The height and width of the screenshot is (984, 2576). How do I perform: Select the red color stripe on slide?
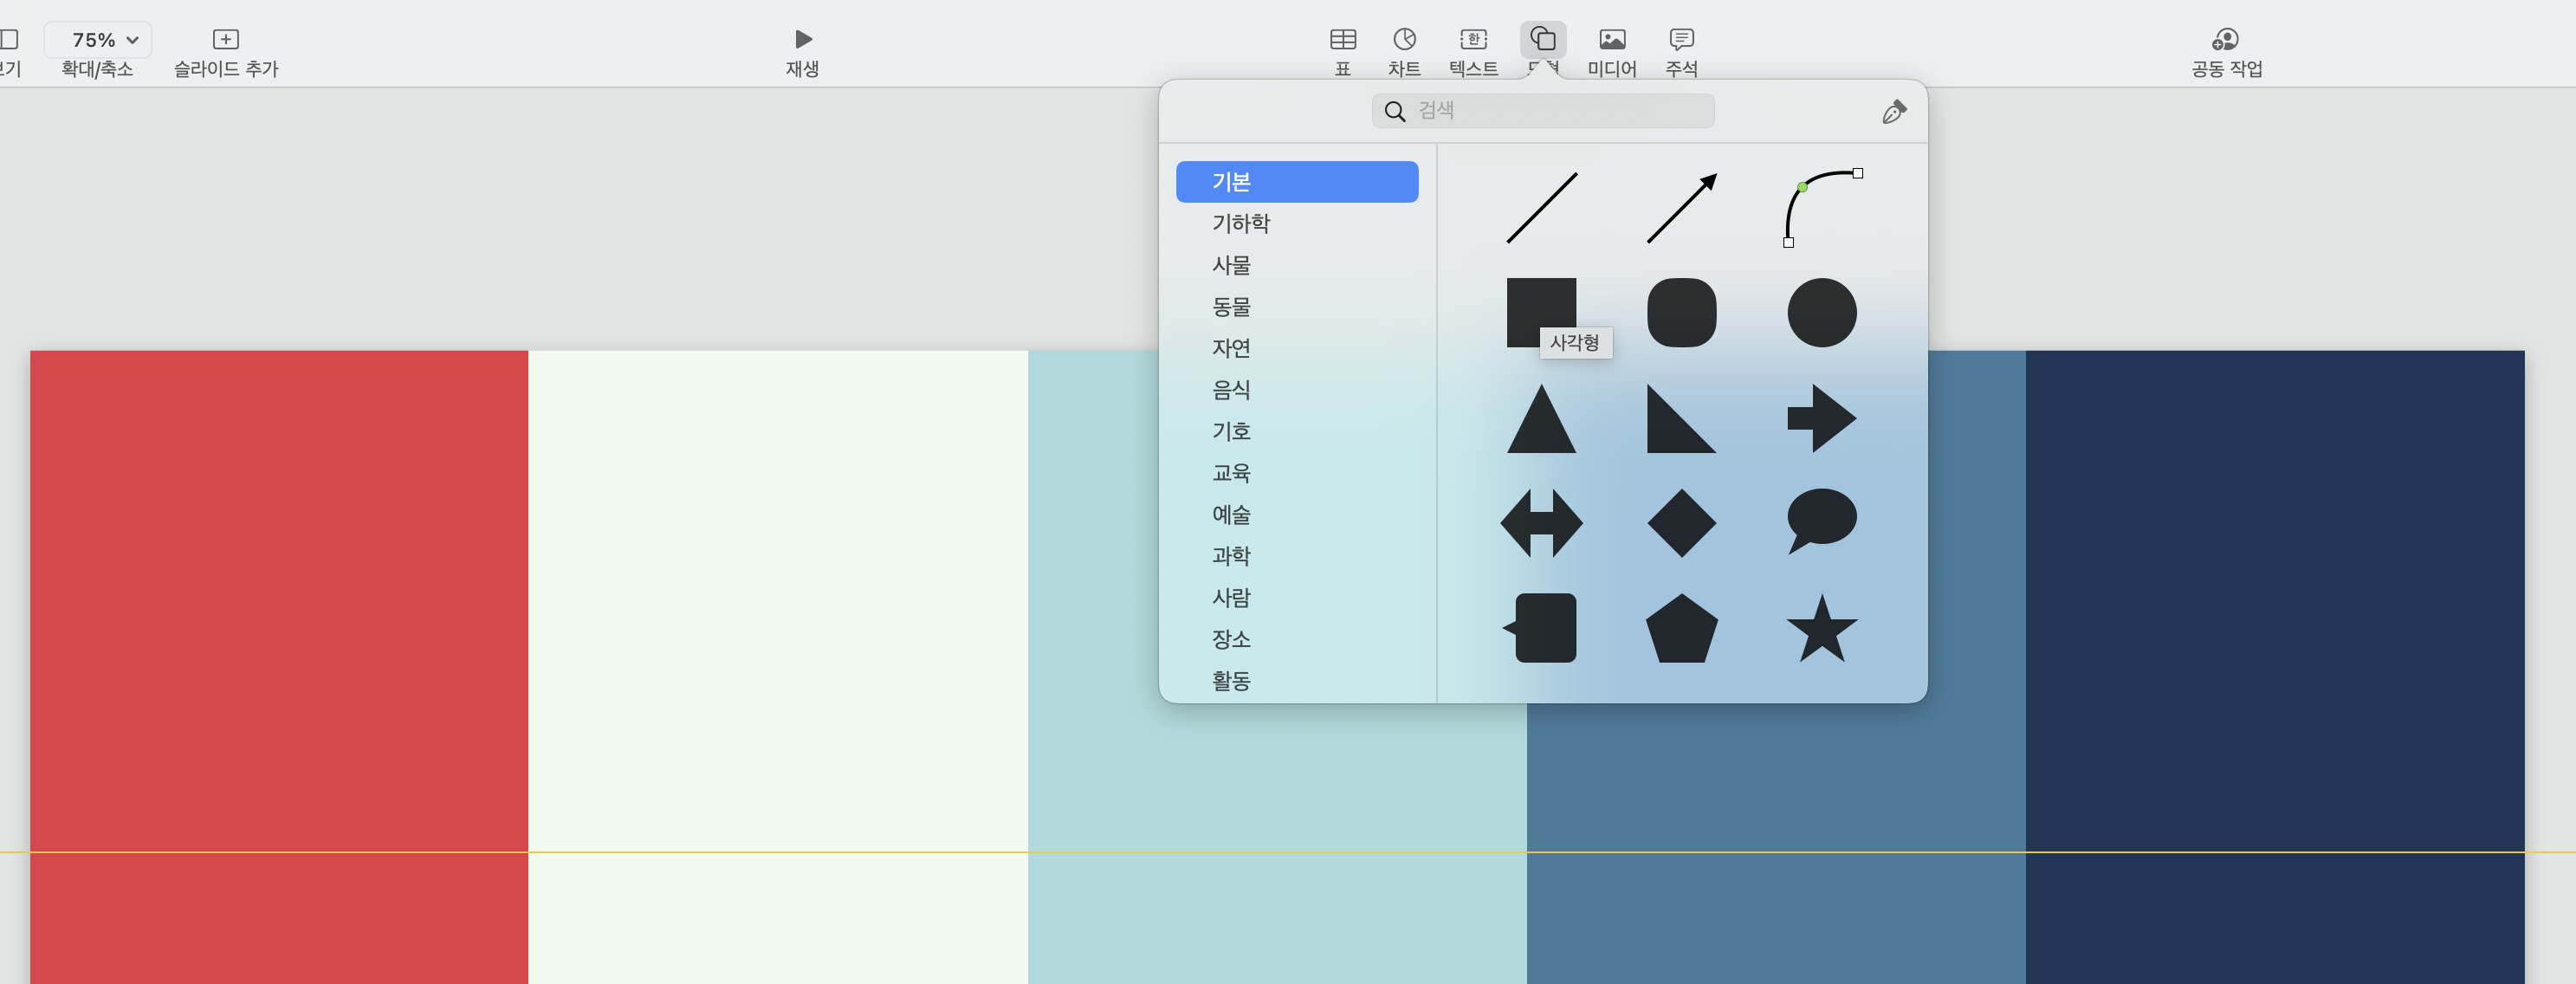[279, 600]
